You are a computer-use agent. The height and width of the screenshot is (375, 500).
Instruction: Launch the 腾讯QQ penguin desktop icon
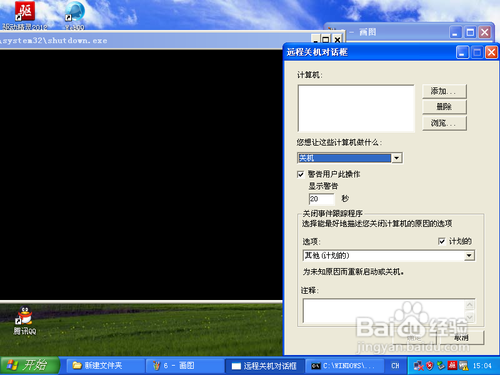25,320
